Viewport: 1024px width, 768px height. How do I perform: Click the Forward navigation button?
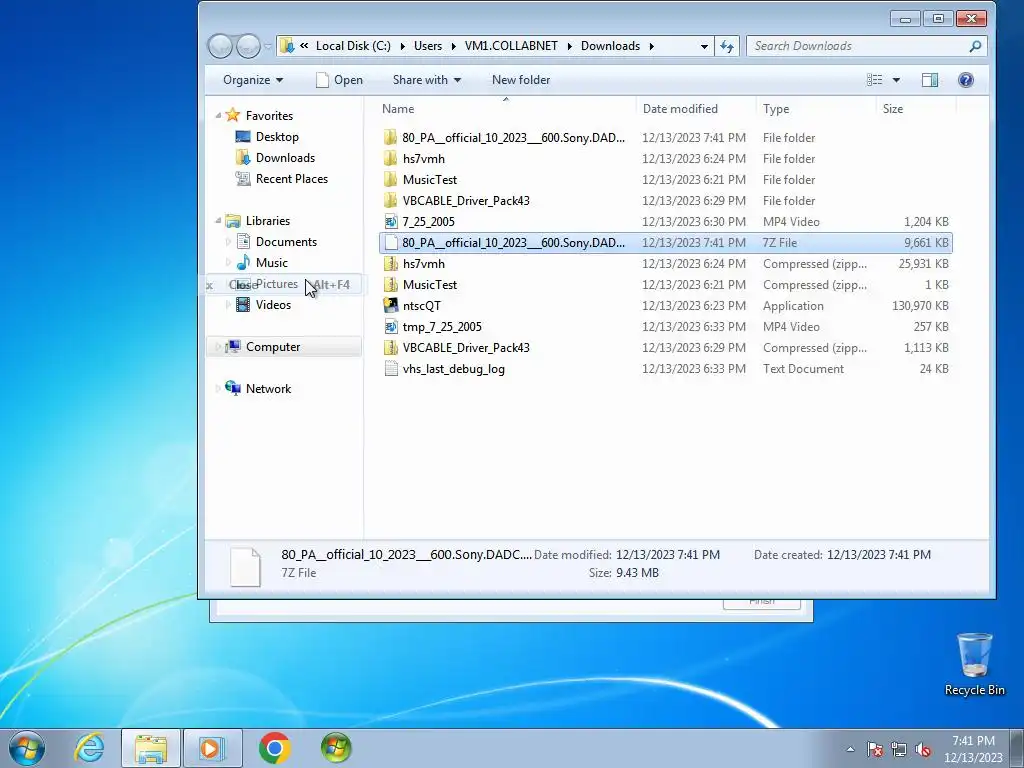point(248,46)
